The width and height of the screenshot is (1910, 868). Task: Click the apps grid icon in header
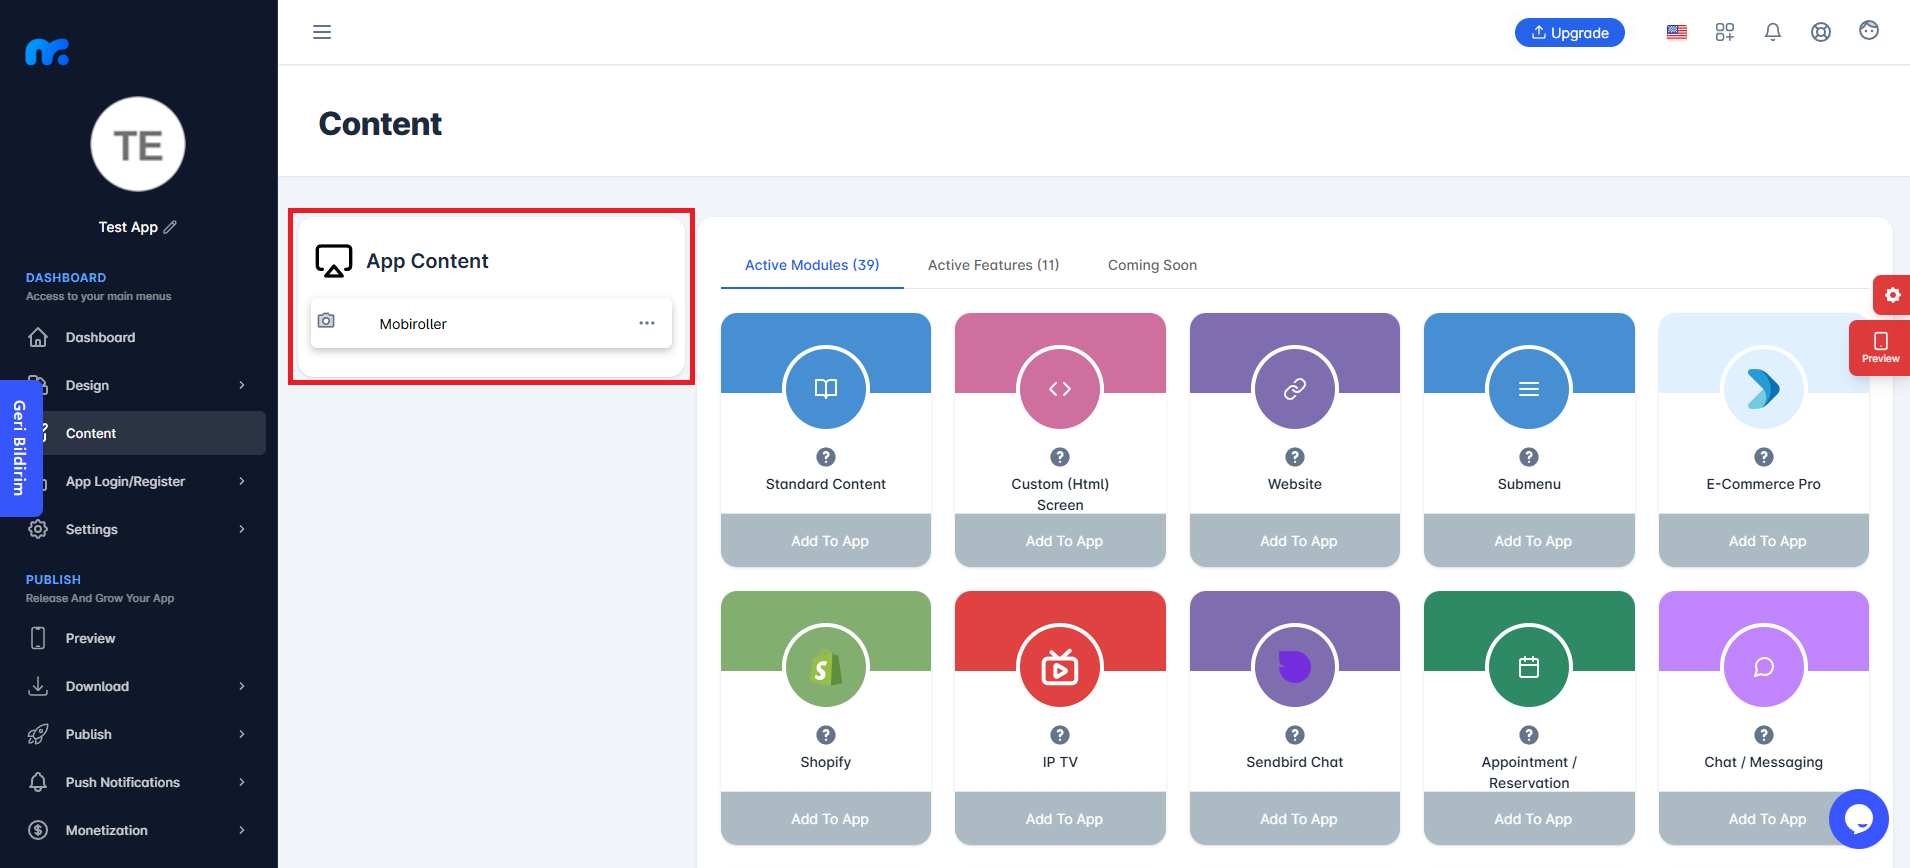(1725, 32)
